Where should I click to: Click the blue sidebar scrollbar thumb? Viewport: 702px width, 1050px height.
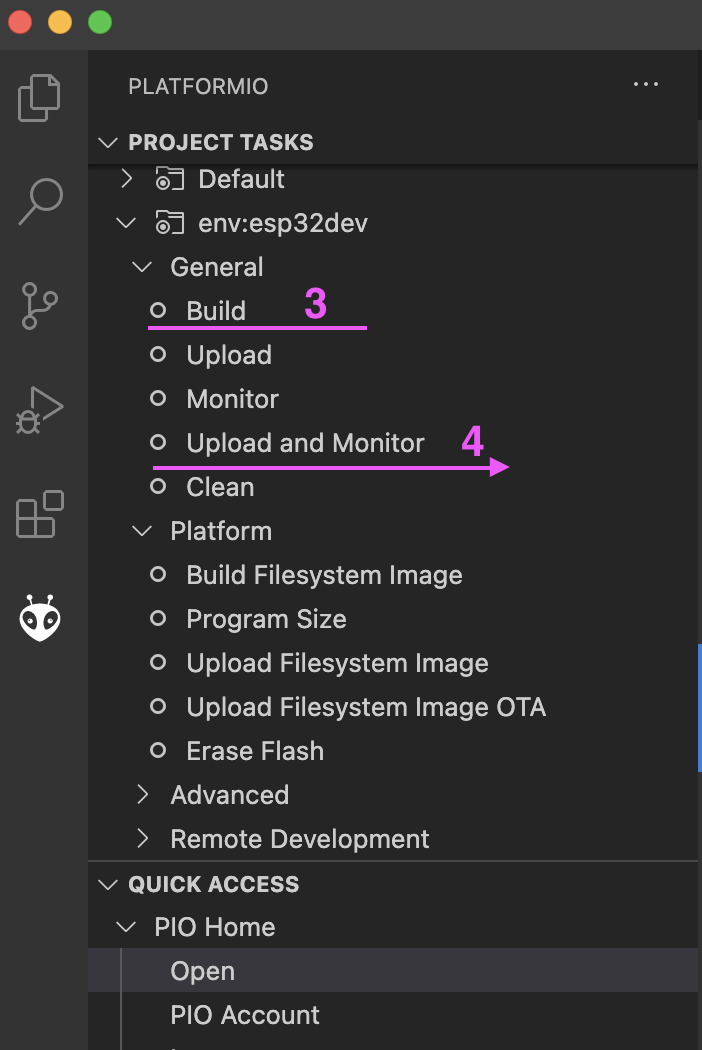tap(699, 708)
